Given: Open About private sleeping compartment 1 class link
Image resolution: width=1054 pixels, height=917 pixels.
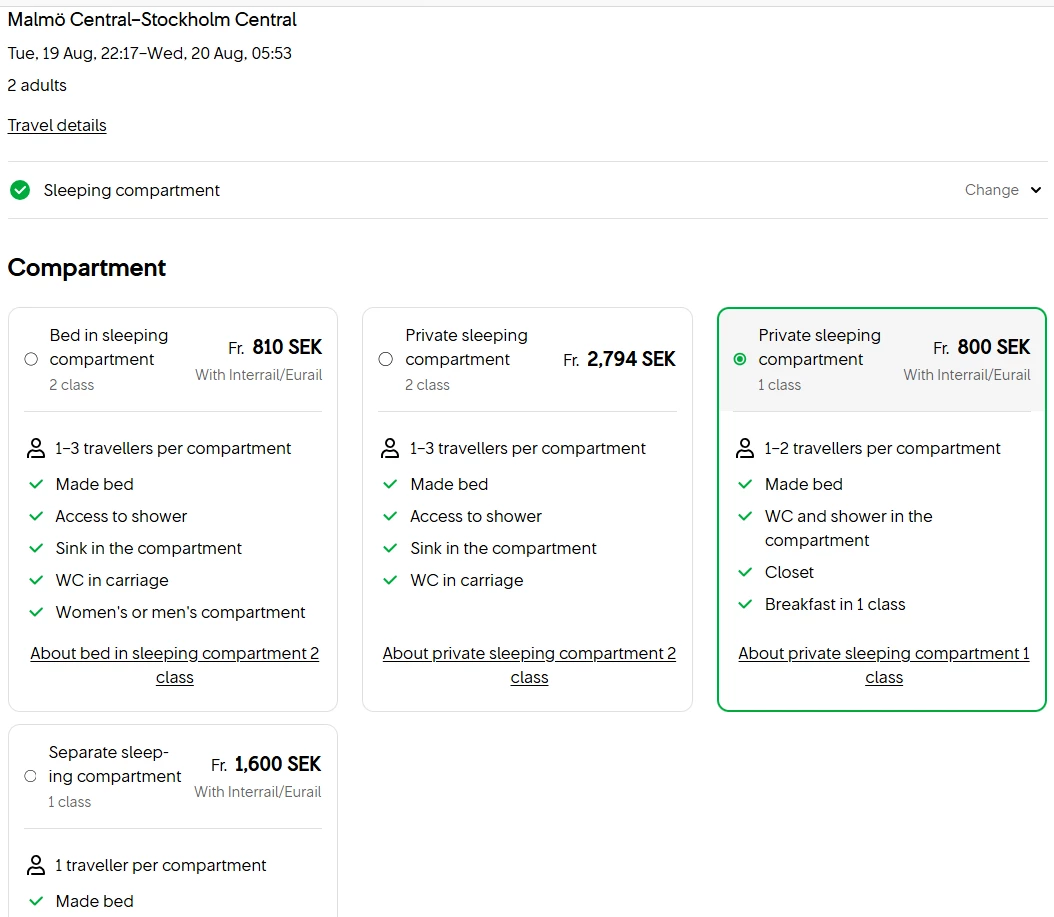Looking at the screenshot, I should [883, 665].
